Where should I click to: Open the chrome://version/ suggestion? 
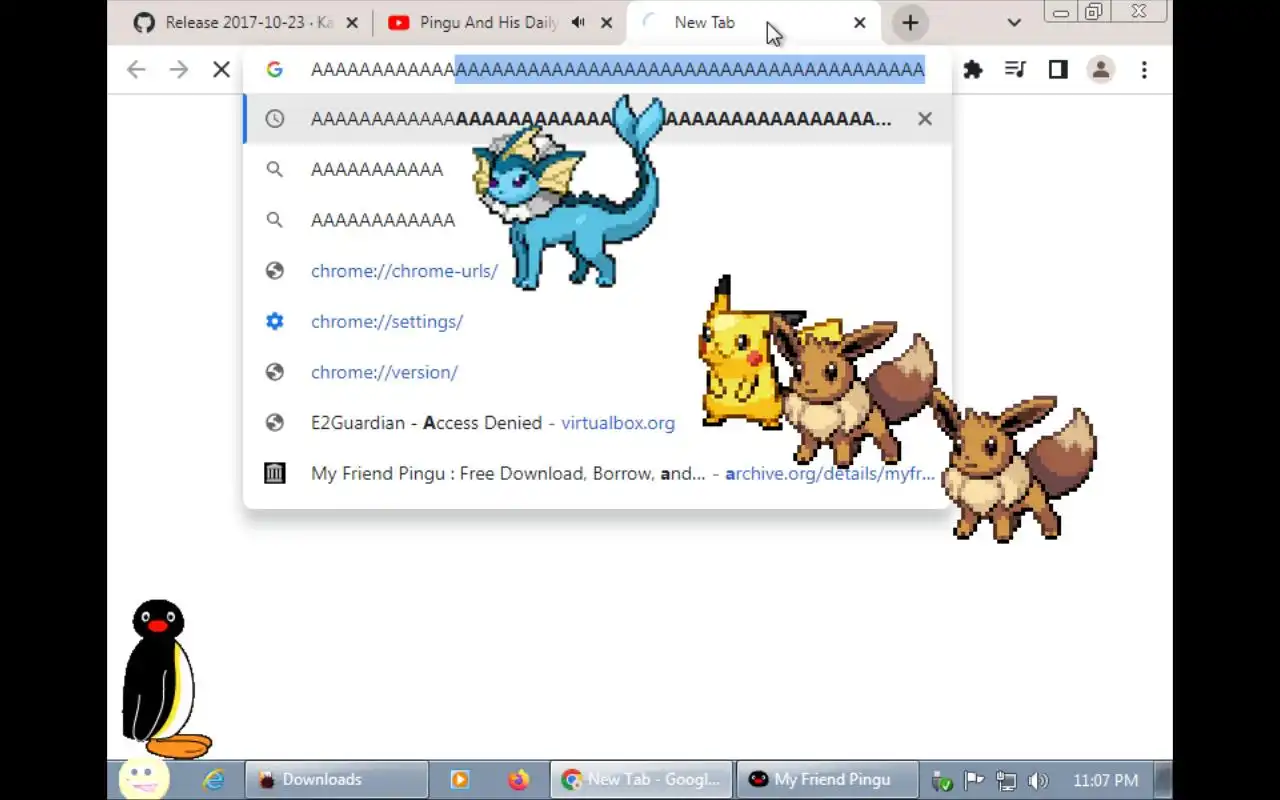[x=597, y=372]
